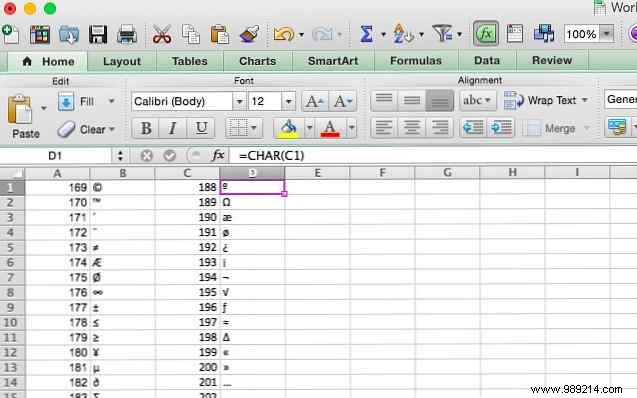The height and width of the screenshot is (398, 637).
Task: Center text horizontally
Action: [x=412, y=128]
